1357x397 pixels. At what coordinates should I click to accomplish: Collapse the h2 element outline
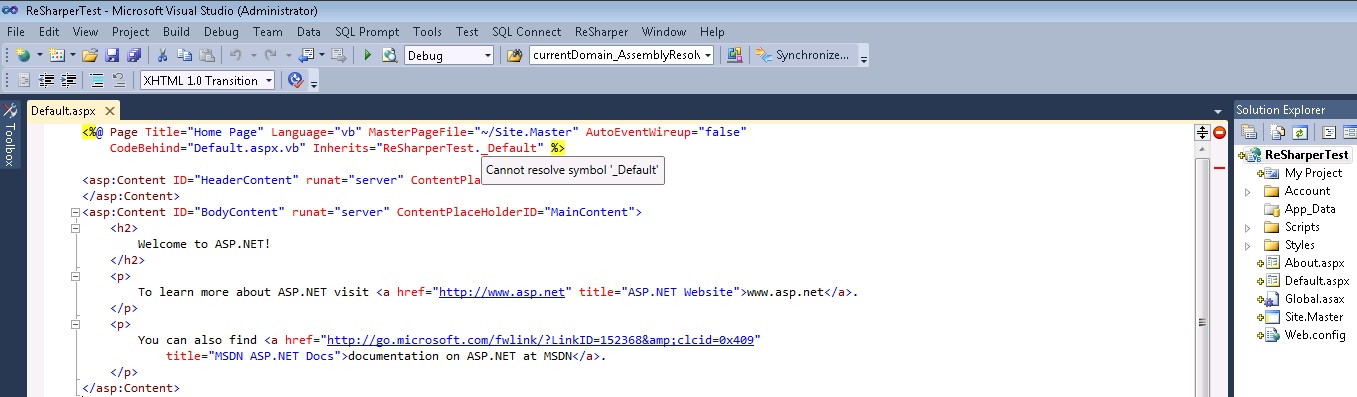[75, 228]
